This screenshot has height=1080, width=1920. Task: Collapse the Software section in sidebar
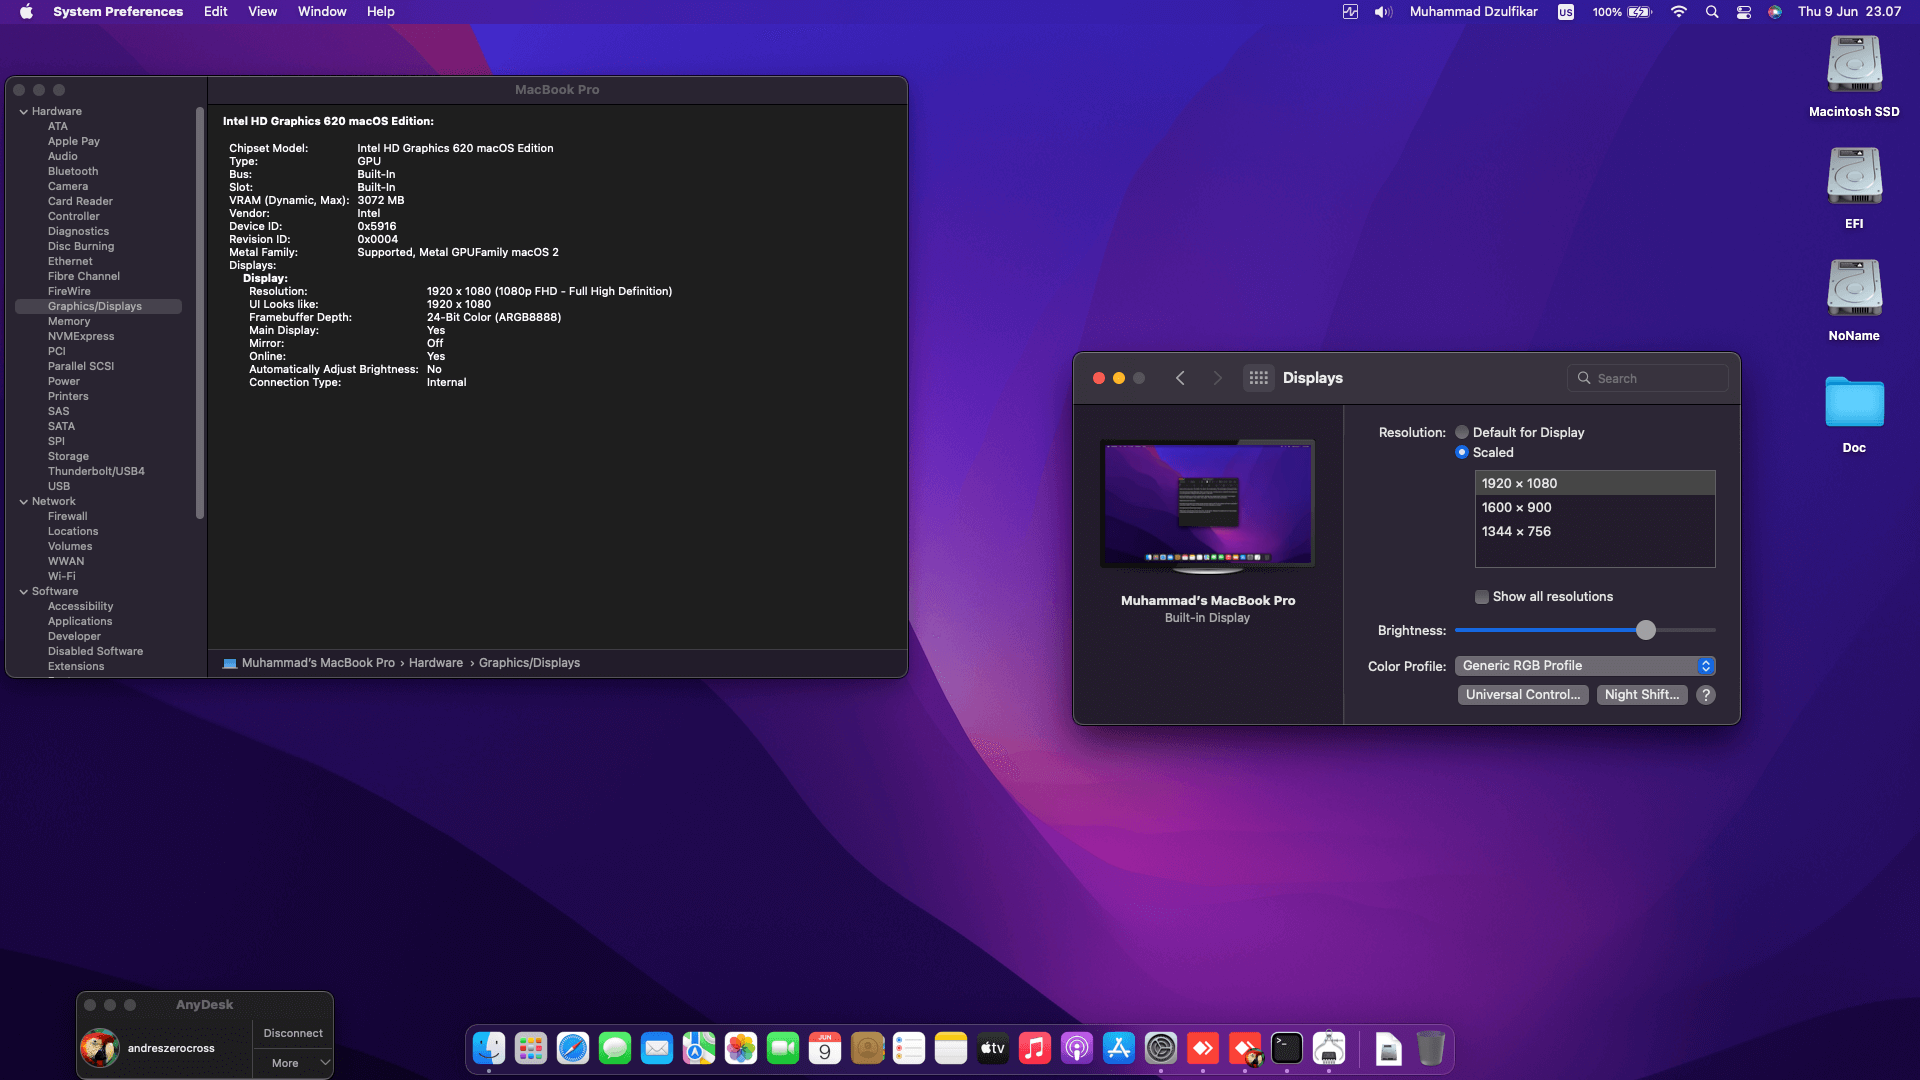point(23,591)
